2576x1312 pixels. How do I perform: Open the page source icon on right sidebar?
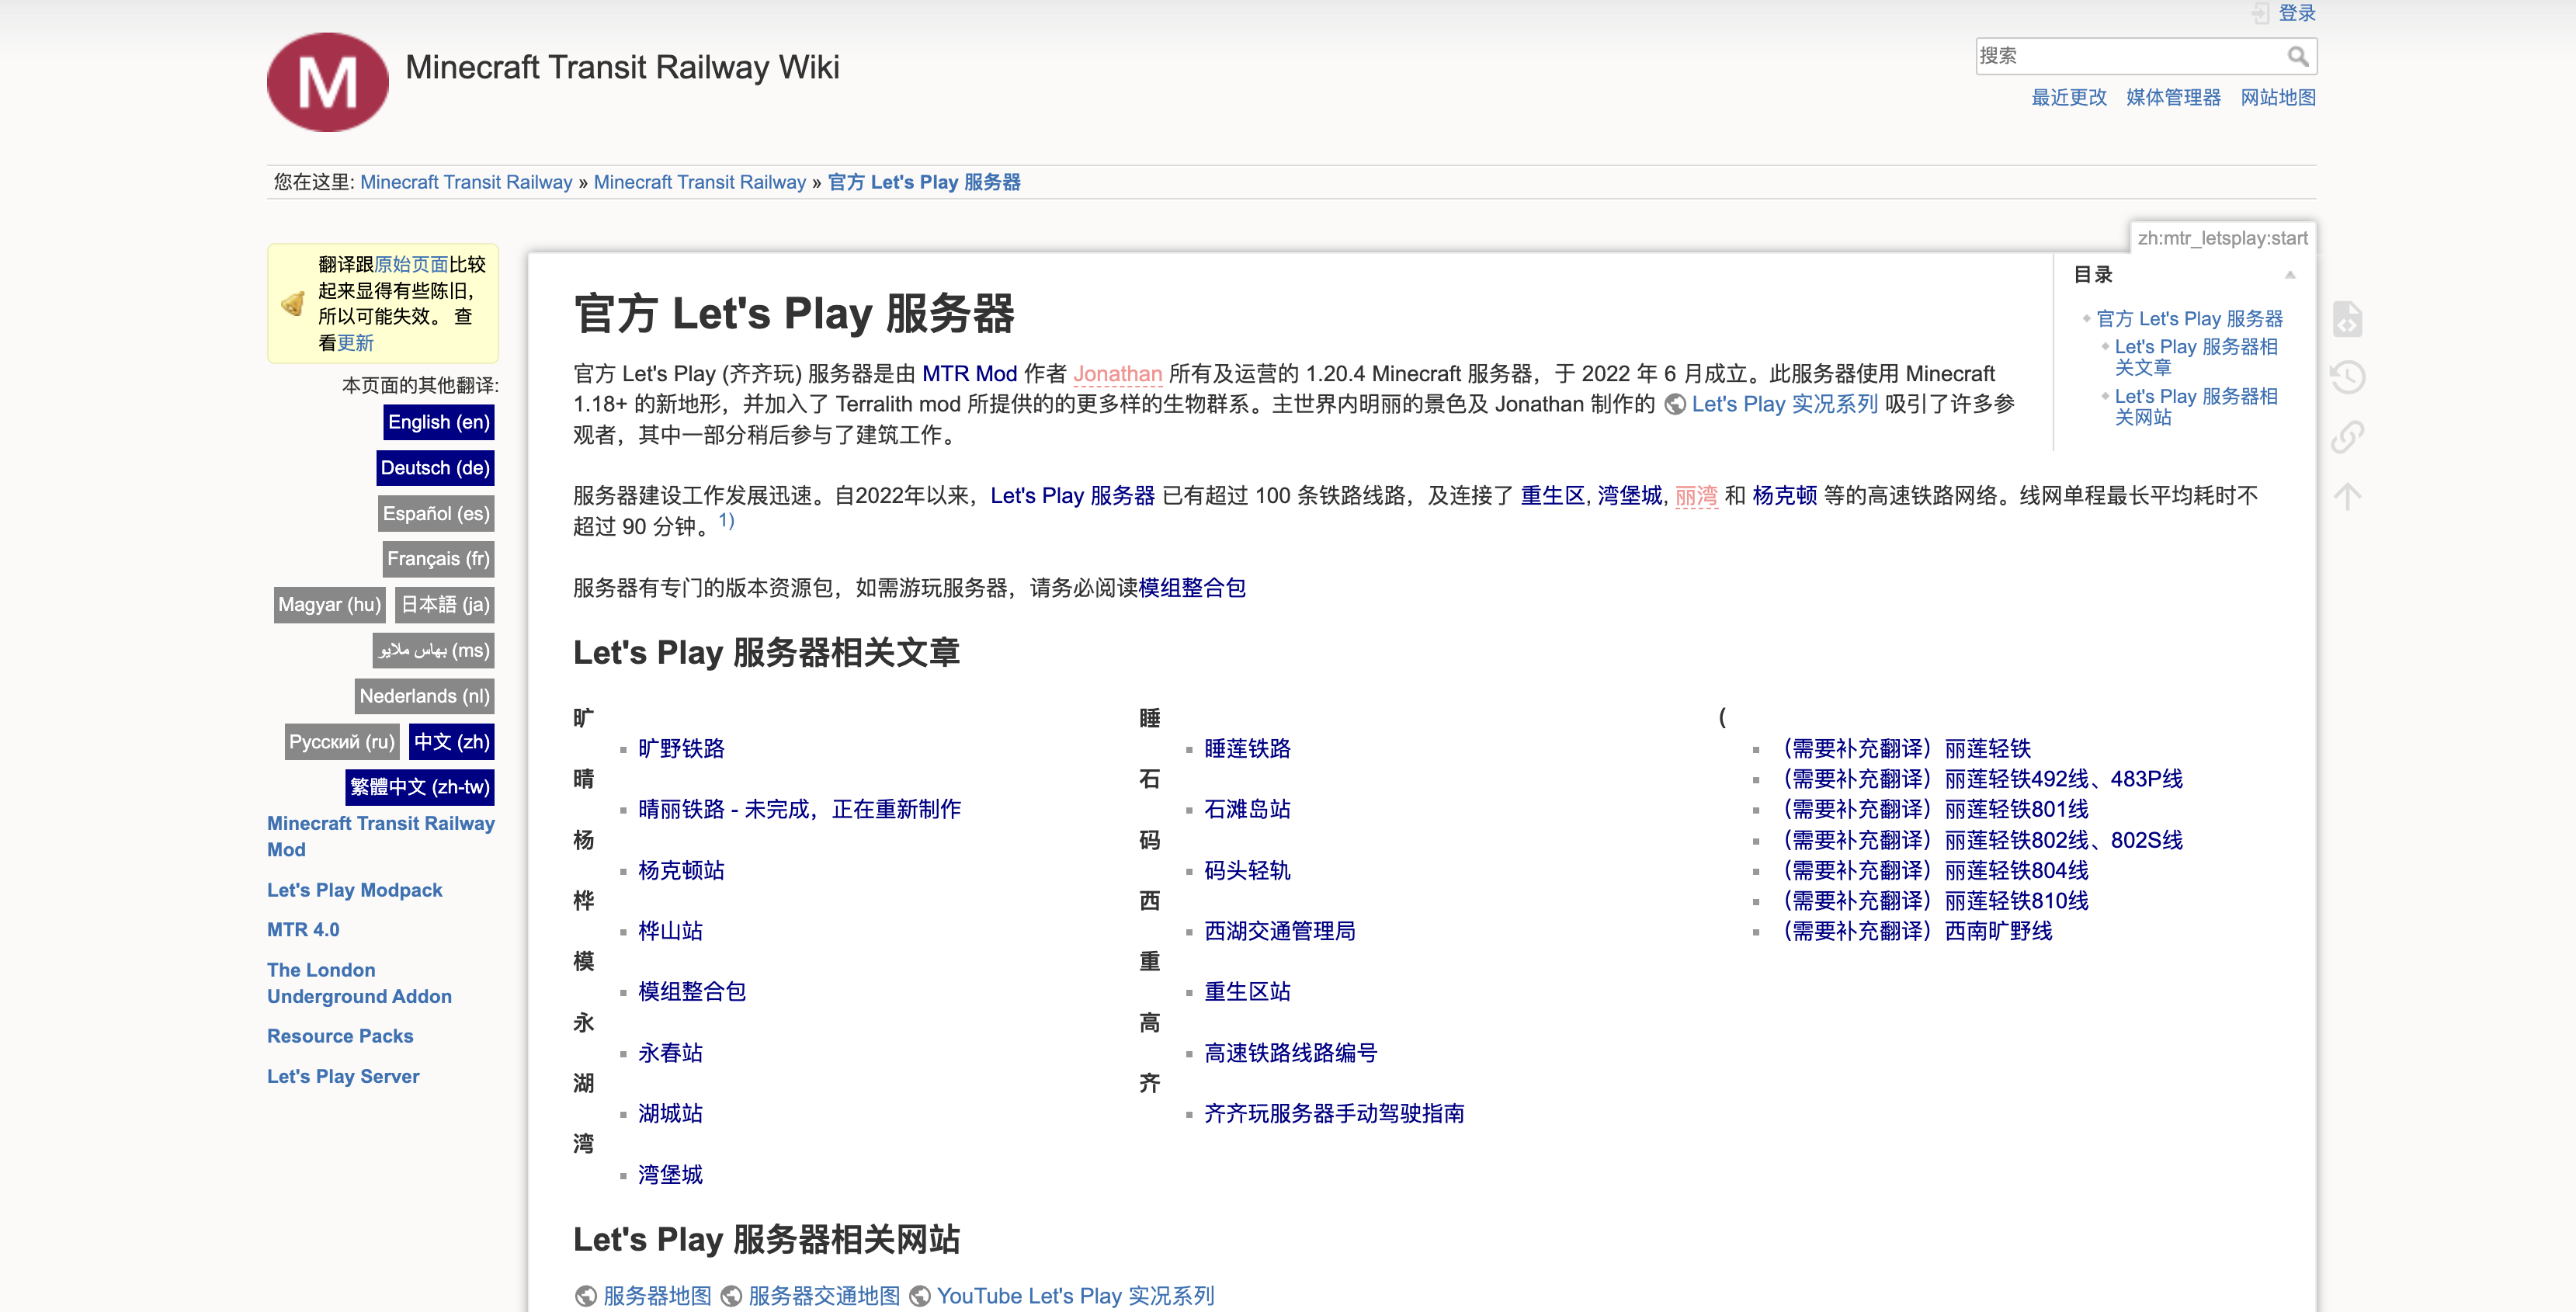coord(2348,320)
